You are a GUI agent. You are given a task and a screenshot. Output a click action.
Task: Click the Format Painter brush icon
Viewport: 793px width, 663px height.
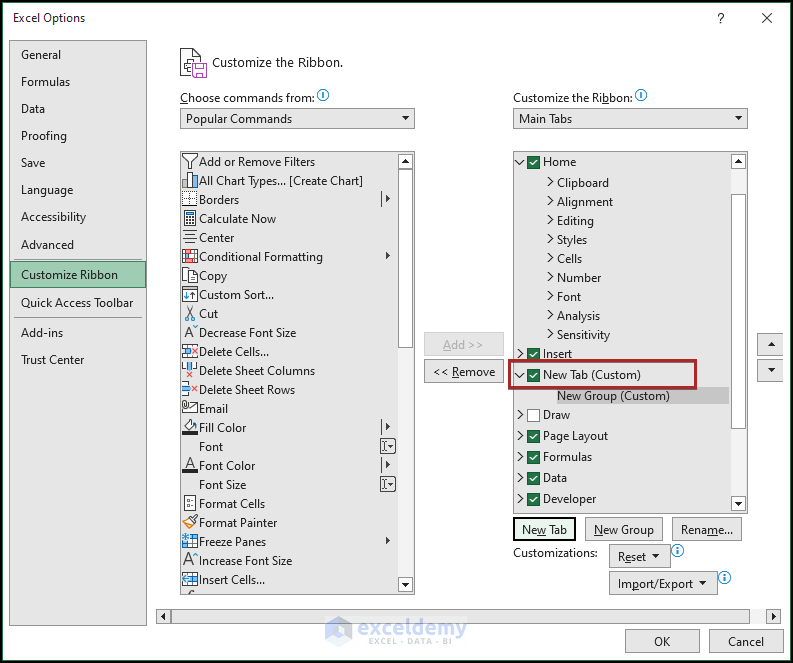click(190, 522)
